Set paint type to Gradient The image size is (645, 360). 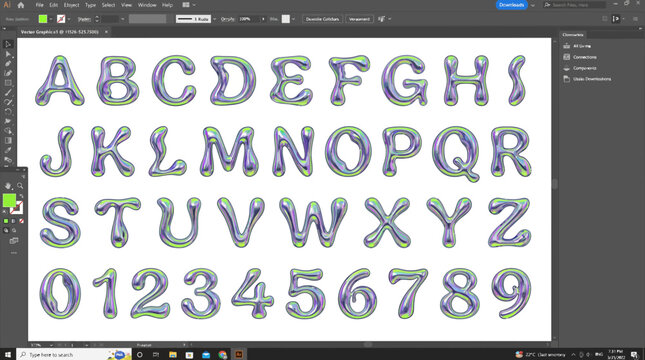[14, 221]
